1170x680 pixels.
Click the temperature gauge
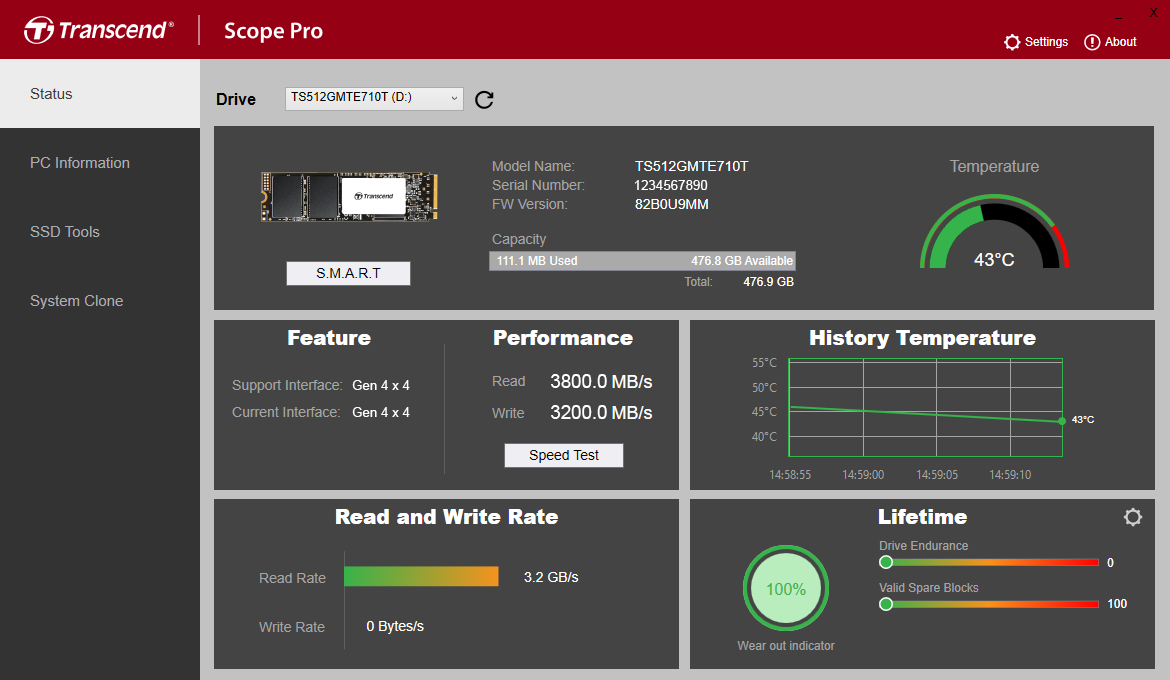point(995,231)
